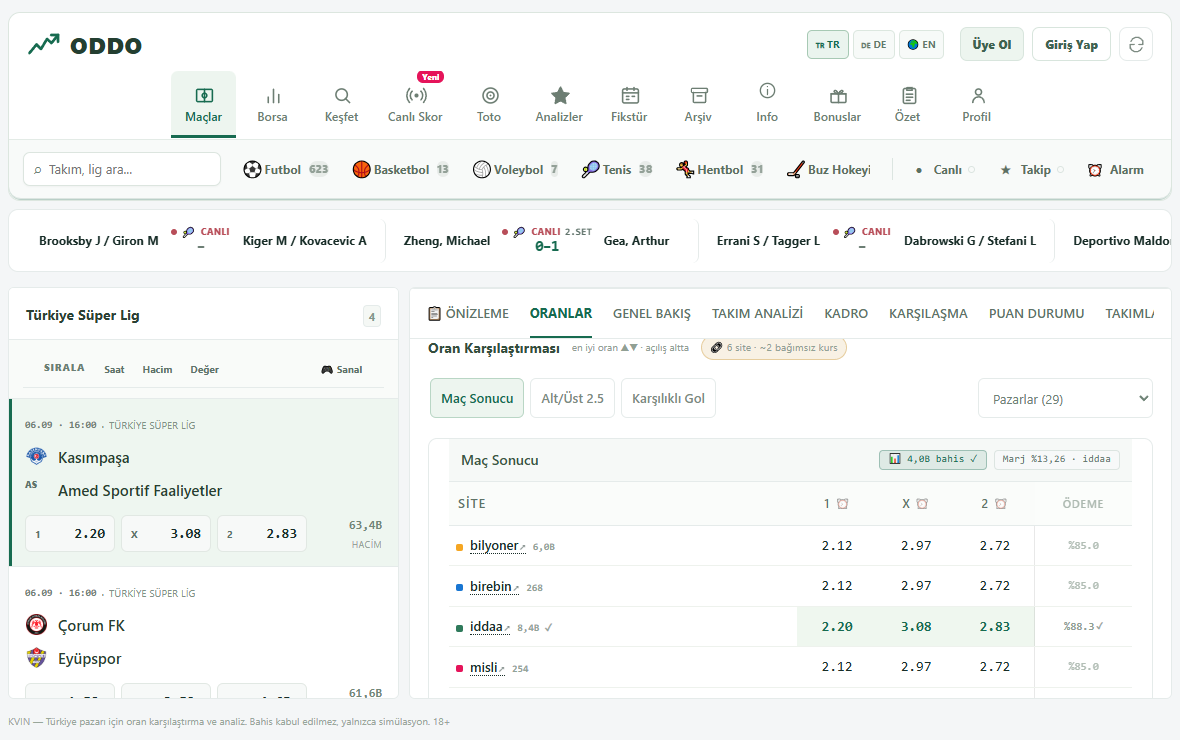Pick Kasımpaşa away odds 2.83
This screenshot has height=740, width=1180.
click(262, 534)
